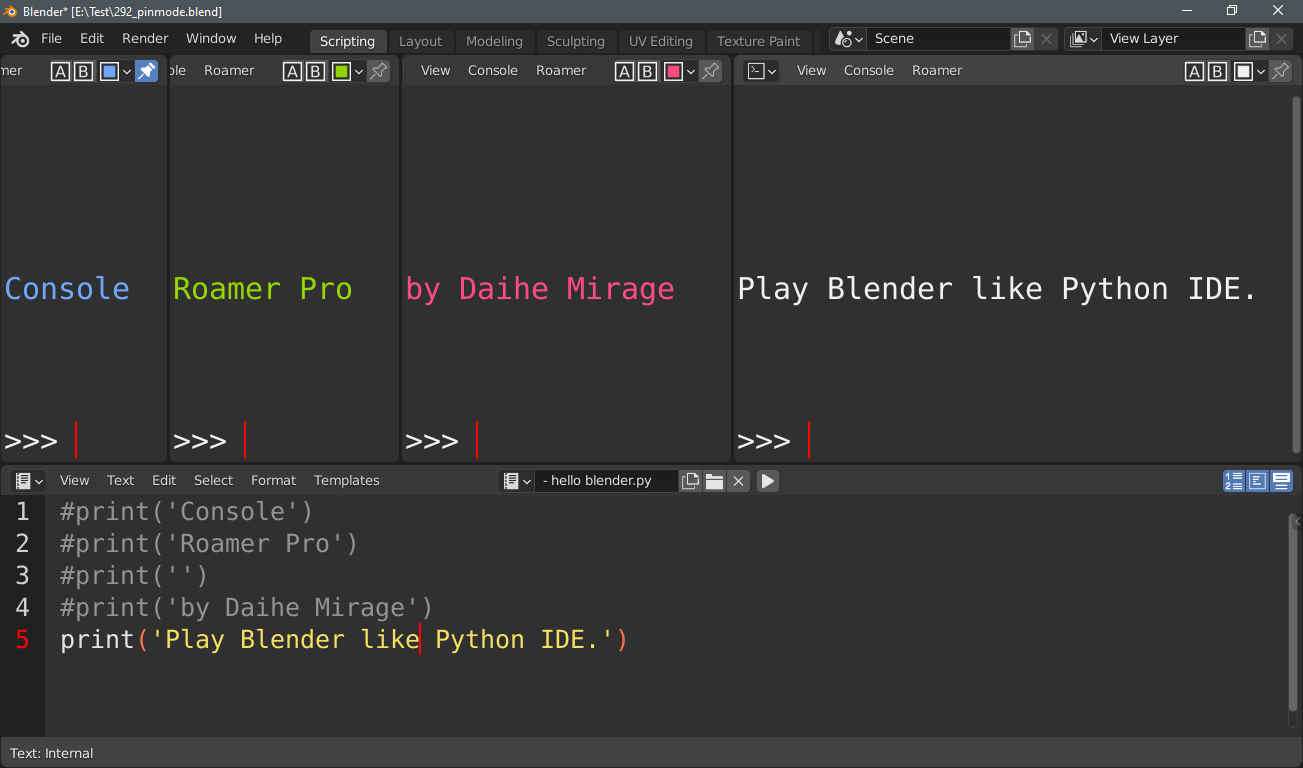1303x768 pixels.
Task: Open the File menu
Action: pos(51,39)
